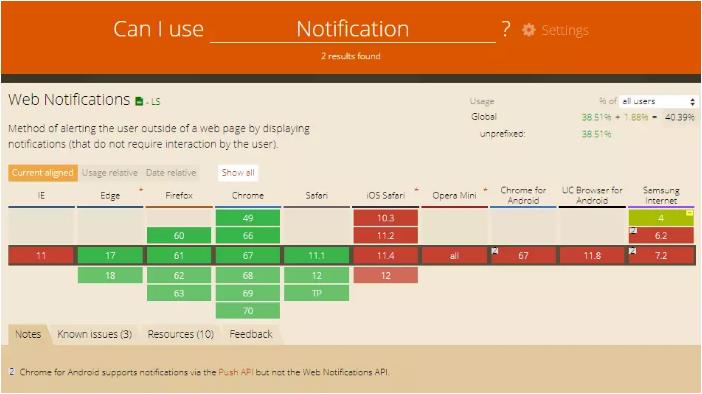Select the Chrome 49 cell

point(248,218)
